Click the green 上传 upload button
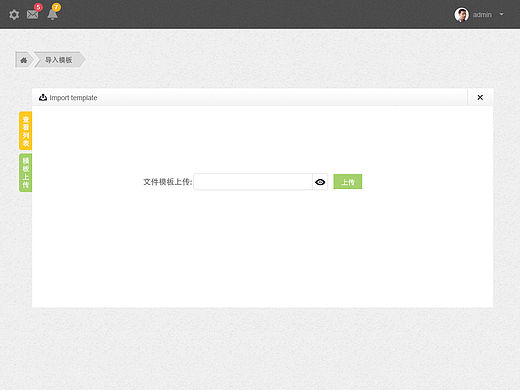Viewport: 520px width, 390px height. pos(348,182)
